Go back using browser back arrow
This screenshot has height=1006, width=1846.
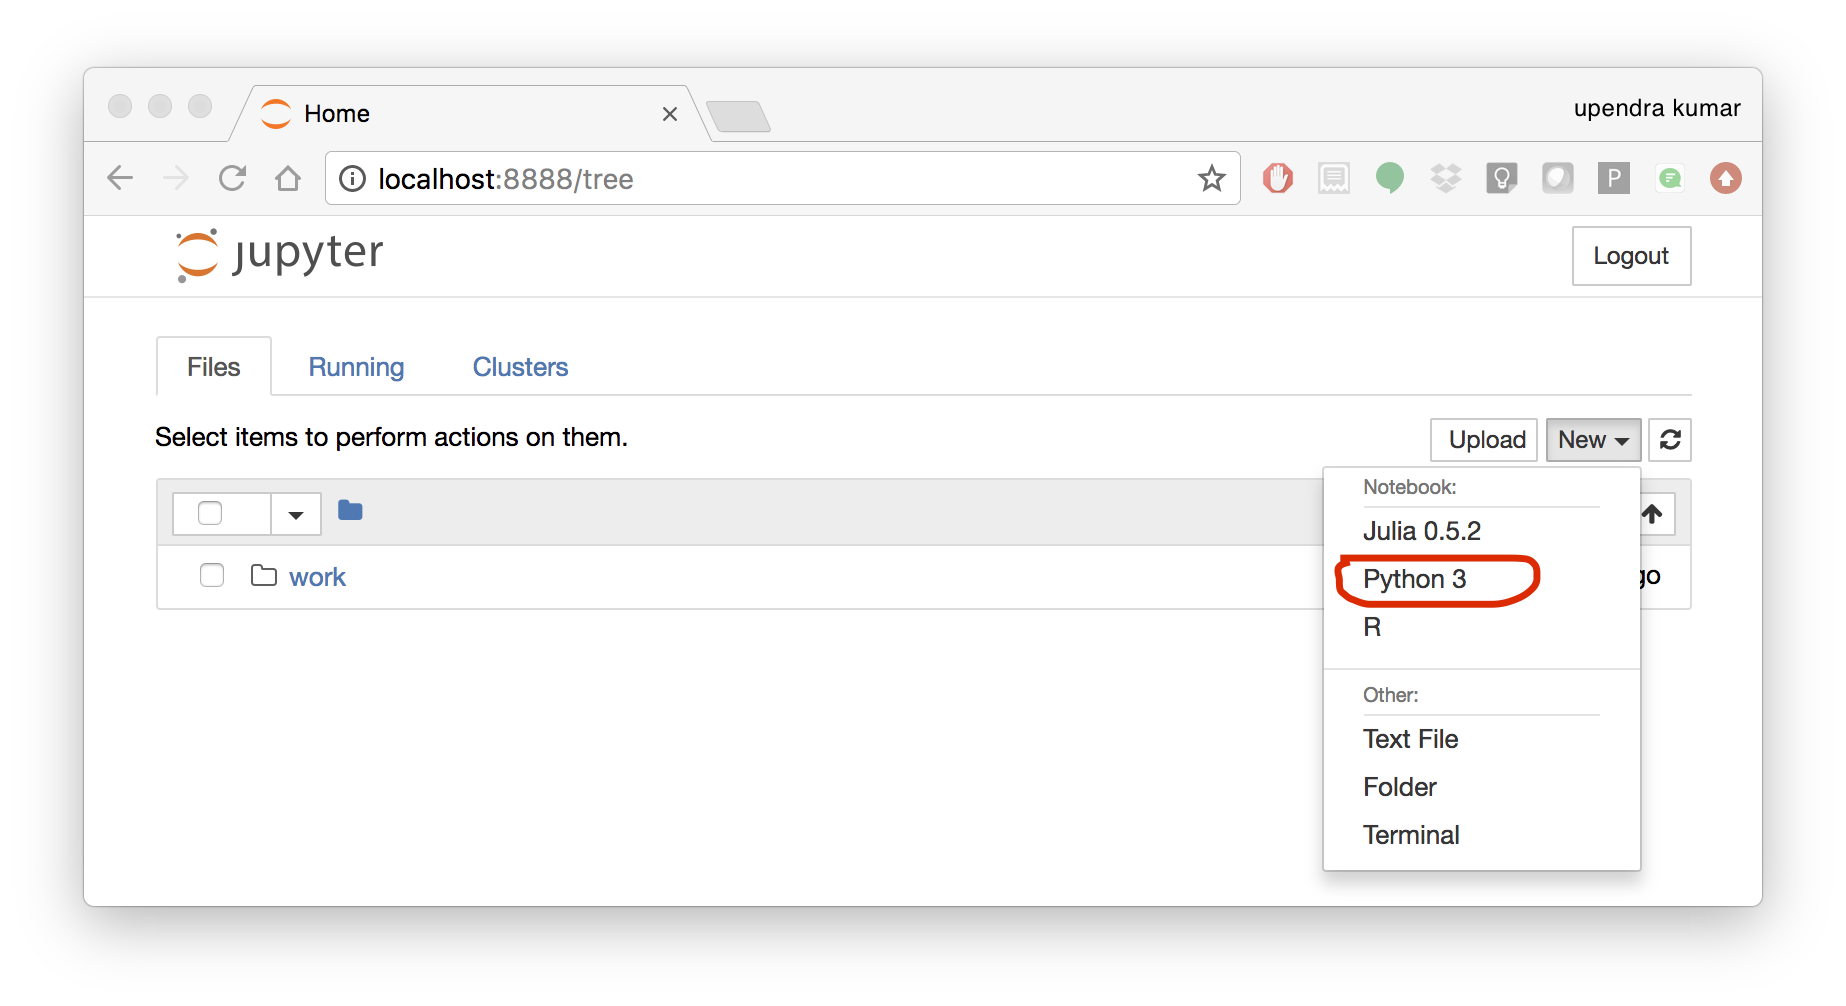pyautogui.click(x=120, y=179)
